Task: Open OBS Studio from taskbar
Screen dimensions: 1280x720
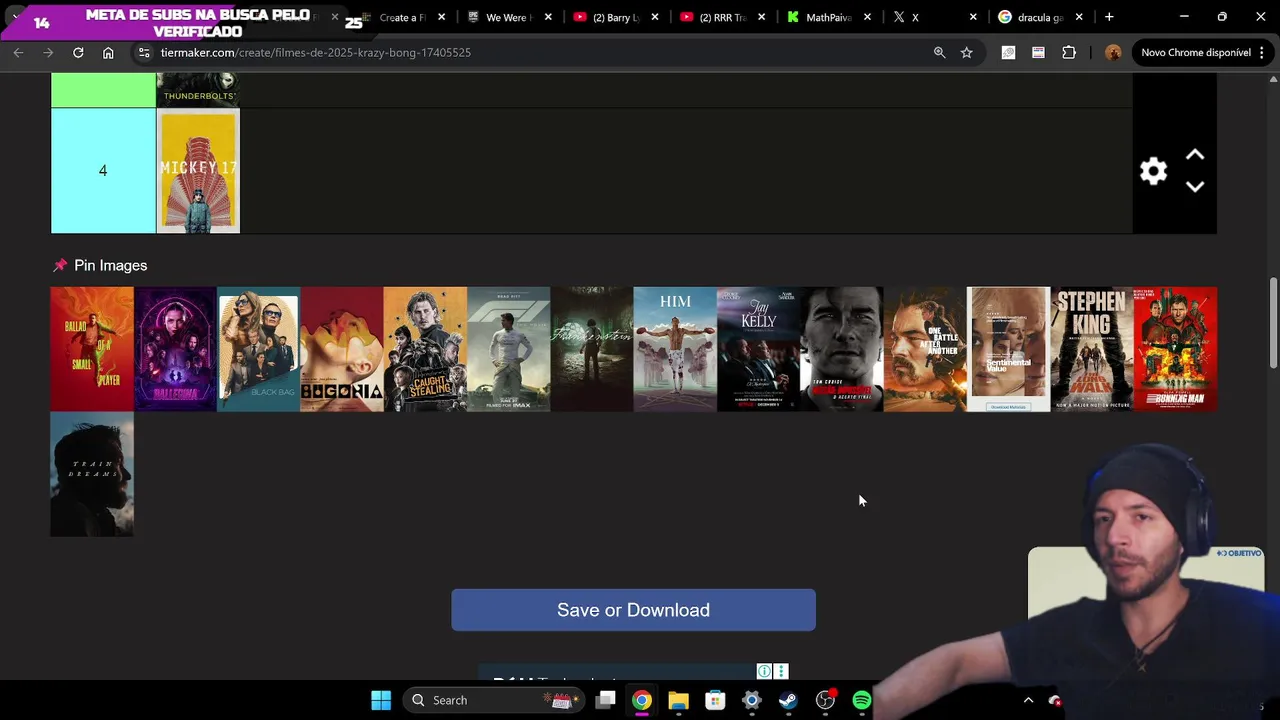Action: pyautogui.click(x=825, y=700)
